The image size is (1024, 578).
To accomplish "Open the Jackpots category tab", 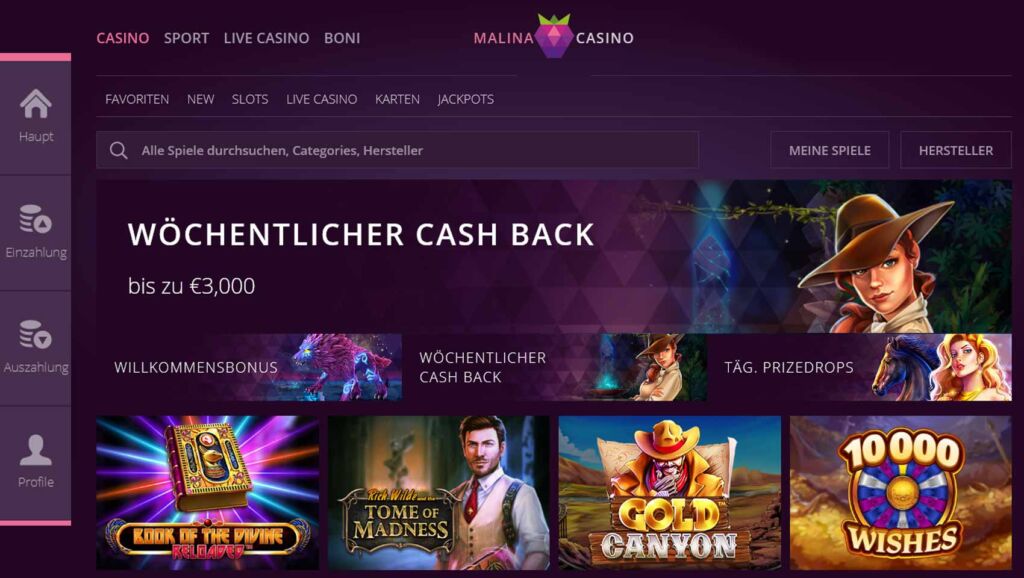I will [x=466, y=99].
